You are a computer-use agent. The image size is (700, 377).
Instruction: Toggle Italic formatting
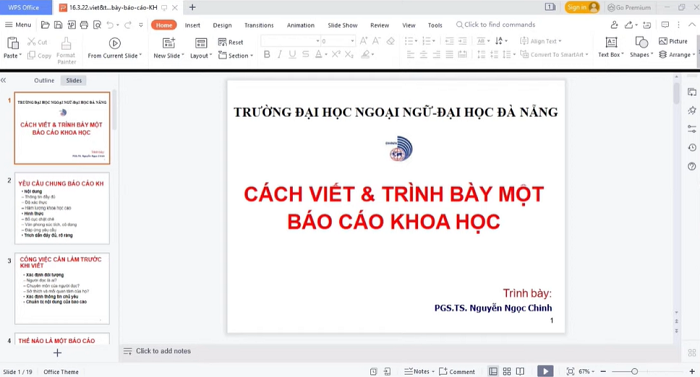pyautogui.click(x=279, y=54)
